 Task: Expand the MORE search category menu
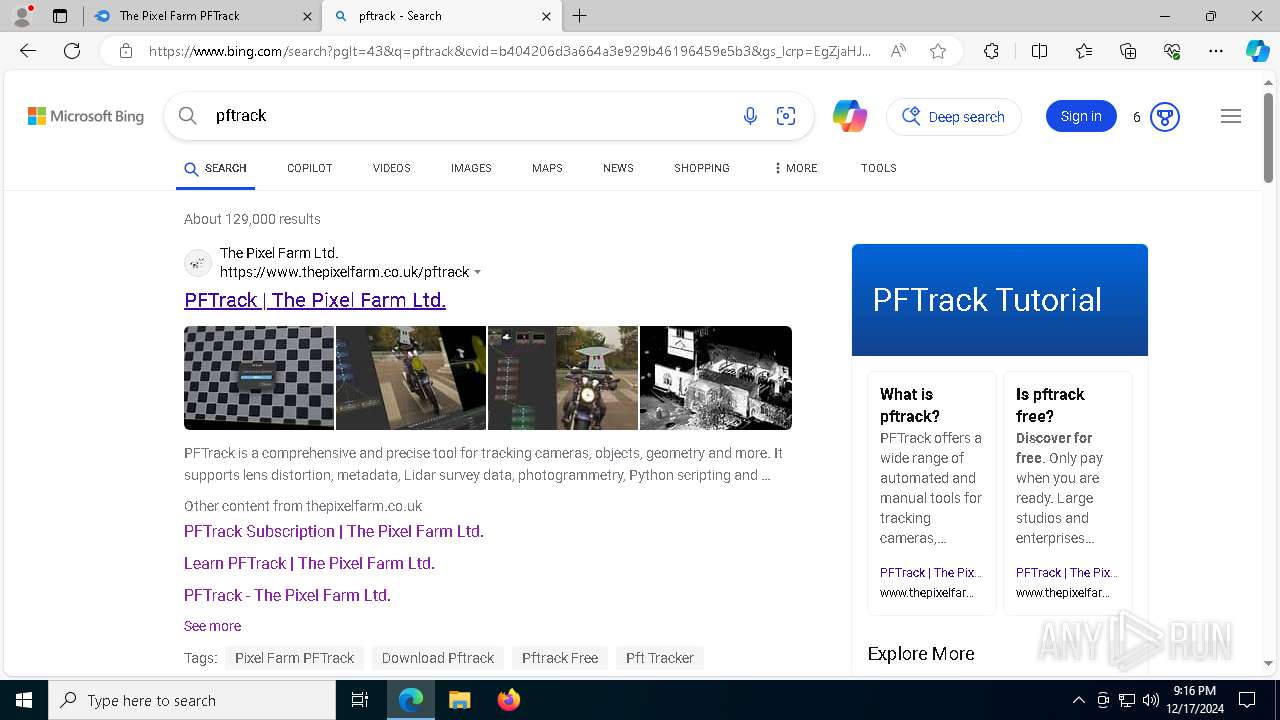coord(796,168)
